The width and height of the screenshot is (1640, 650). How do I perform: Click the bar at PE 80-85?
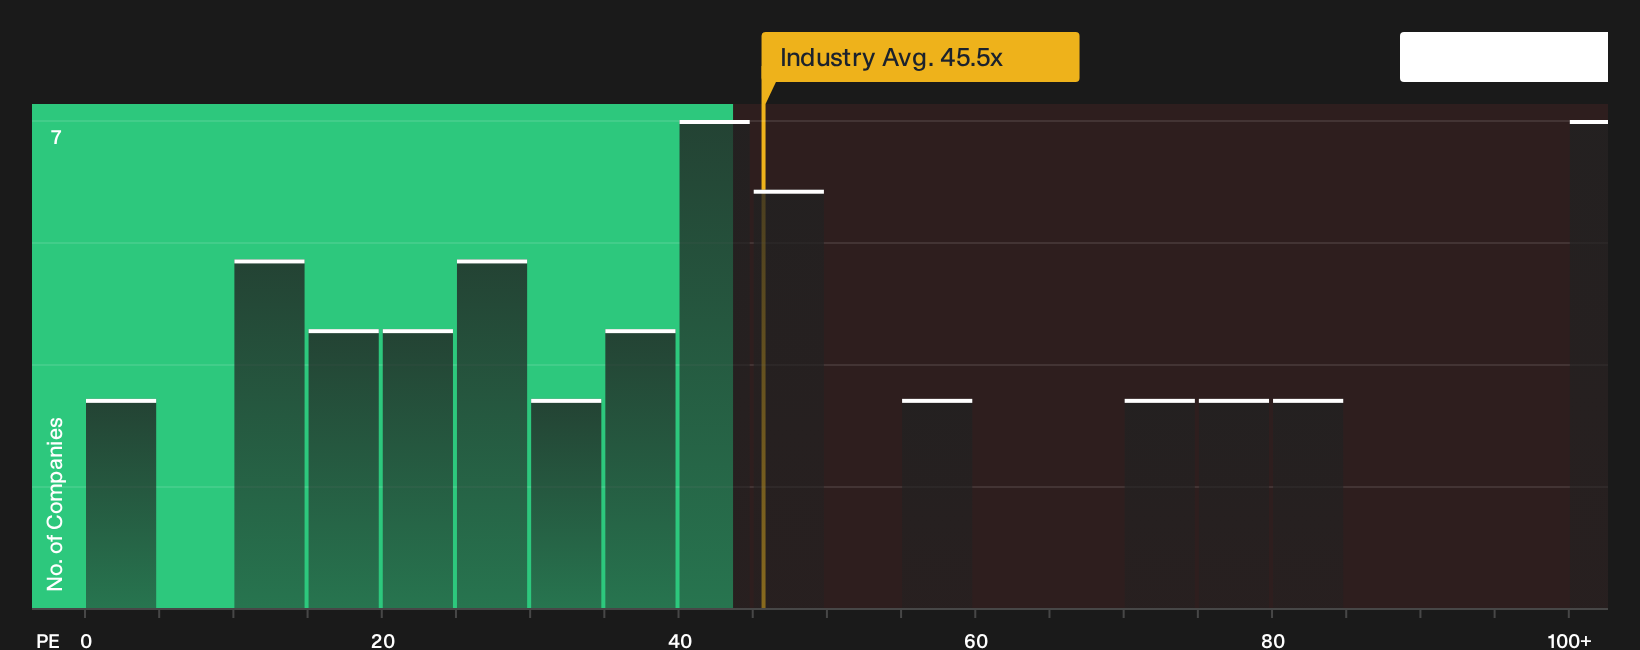pos(1307,504)
